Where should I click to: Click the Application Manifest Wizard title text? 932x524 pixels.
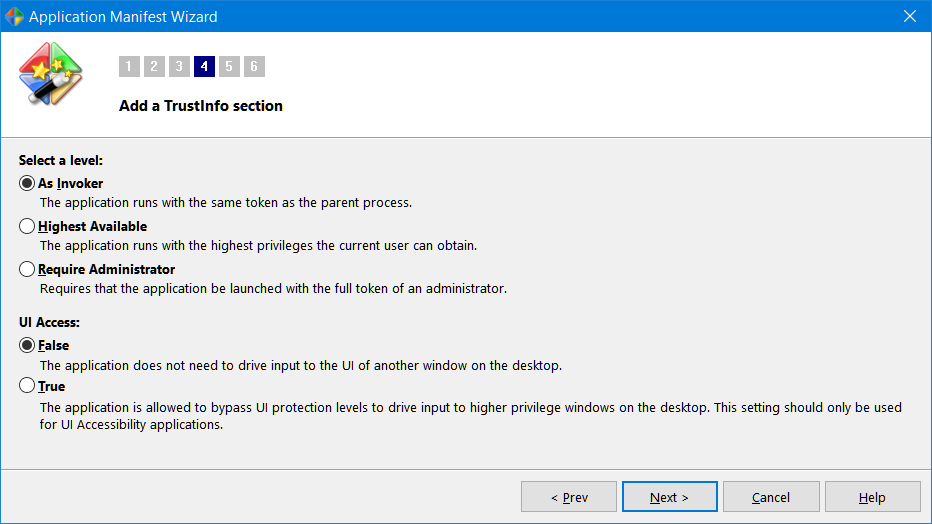123,16
